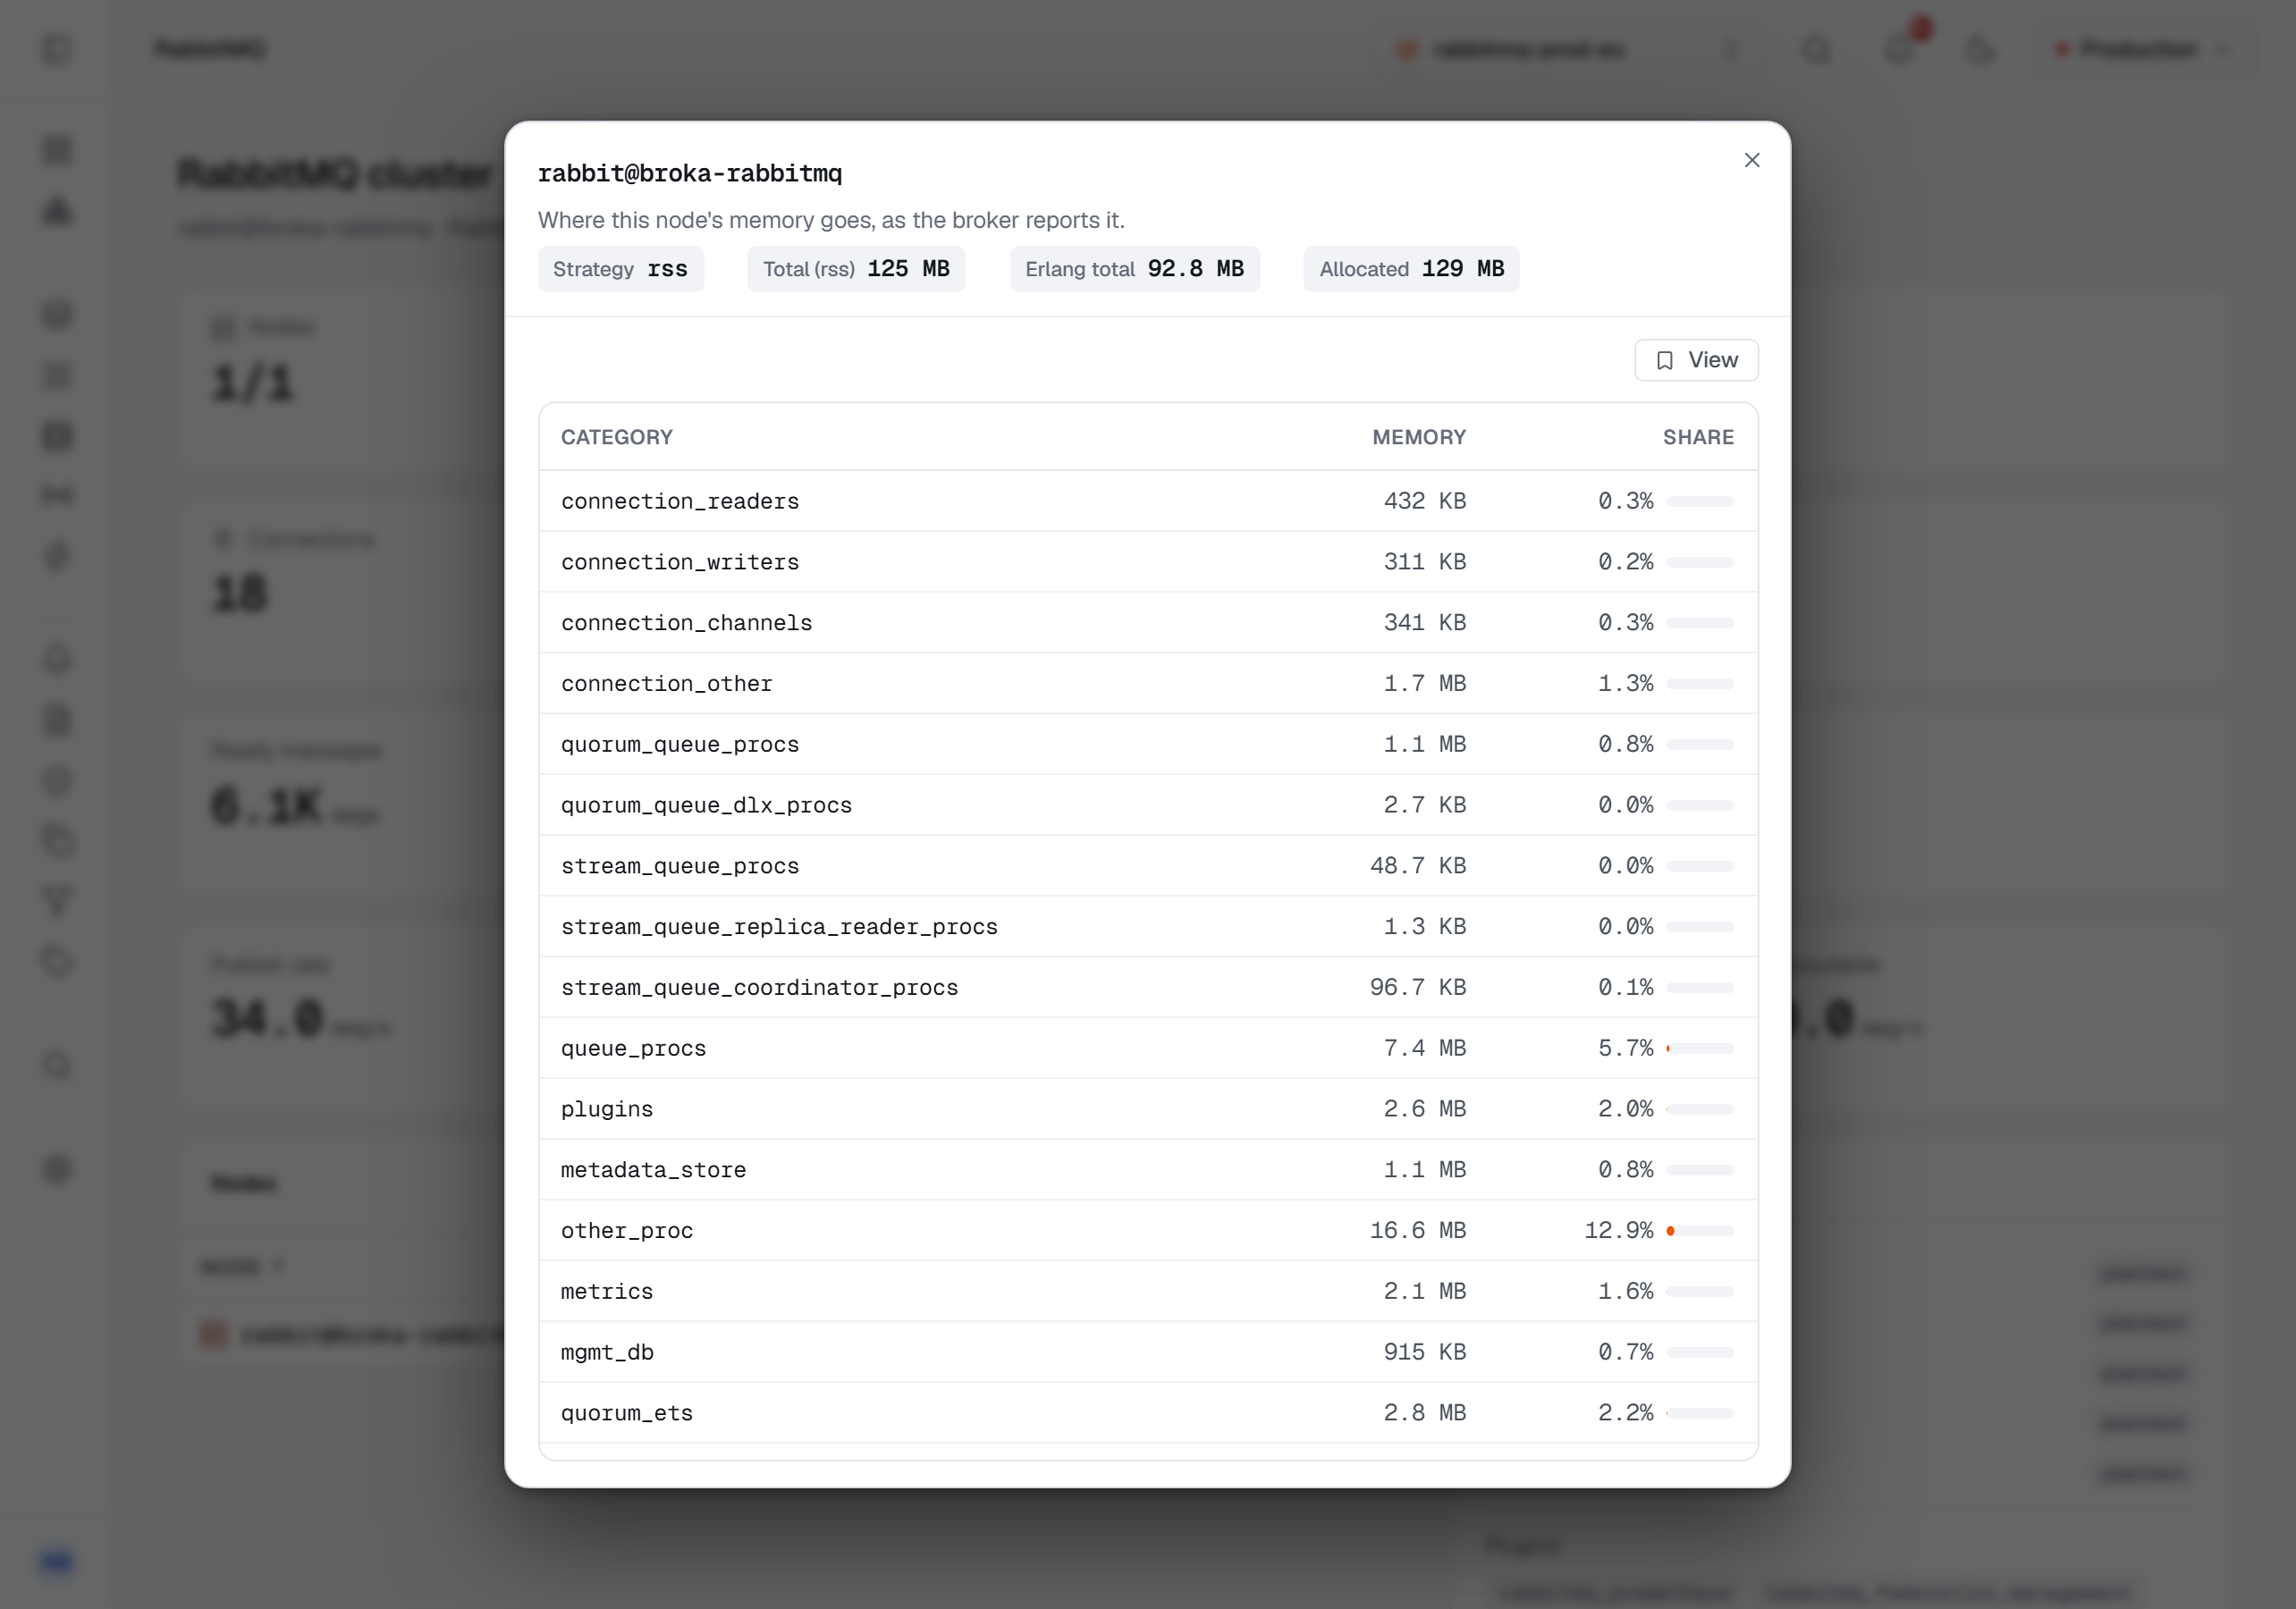Select the connection_other row label
The width and height of the screenshot is (2296, 1609).
coord(667,684)
